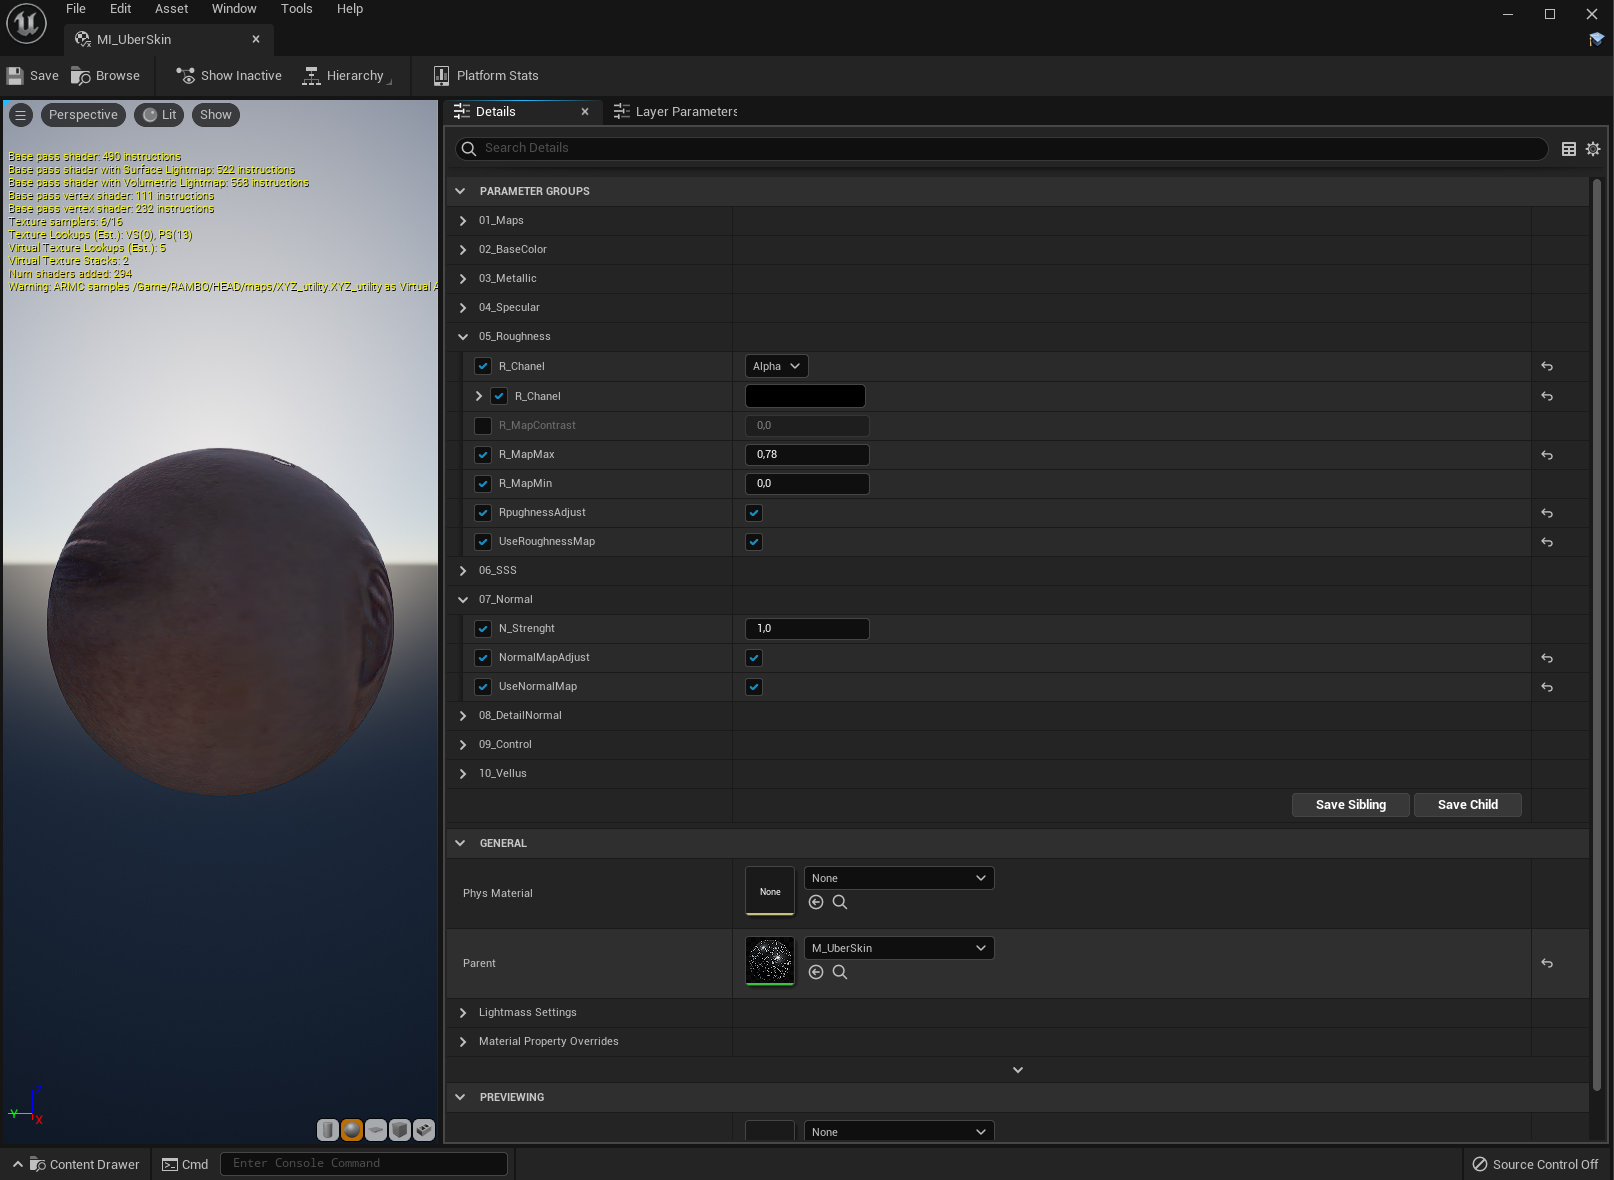Browse to Parent material in Content Browser
The width and height of the screenshot is (1614, 1180).
click(x=840, y=972)
